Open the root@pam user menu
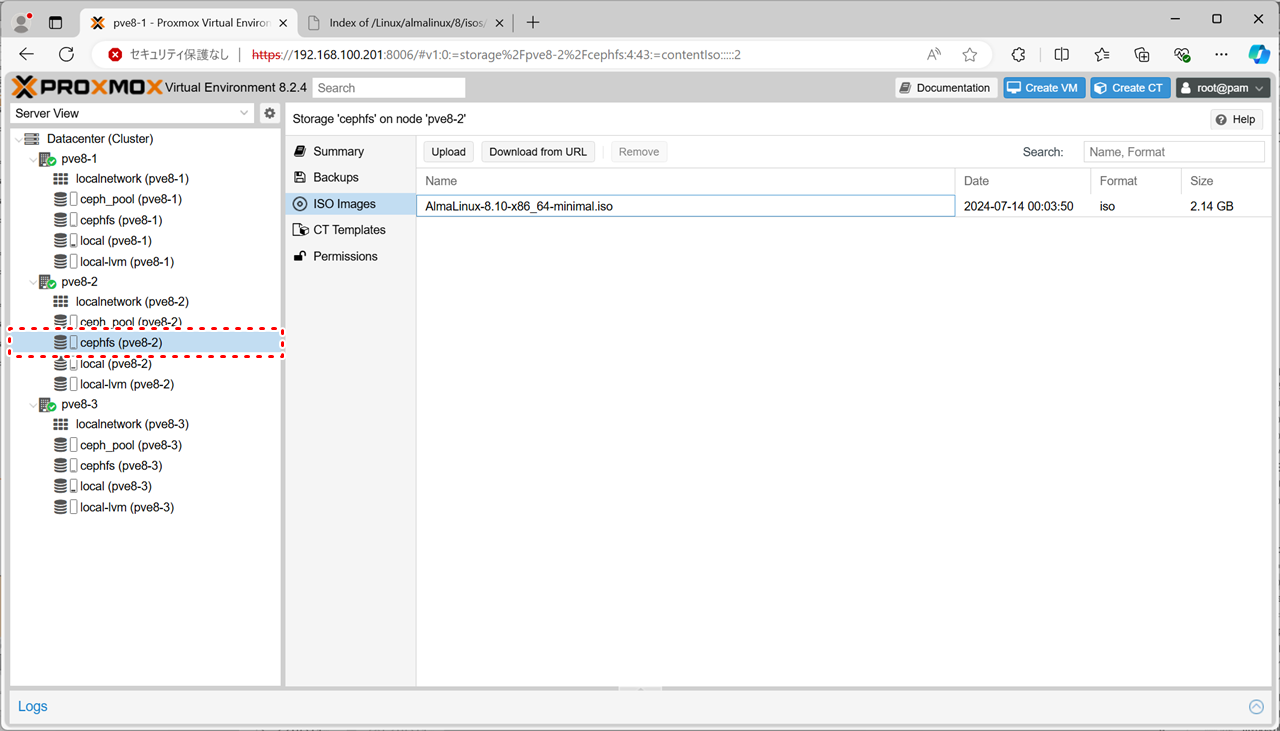The image size is (1280, 731). (1222, 88)
